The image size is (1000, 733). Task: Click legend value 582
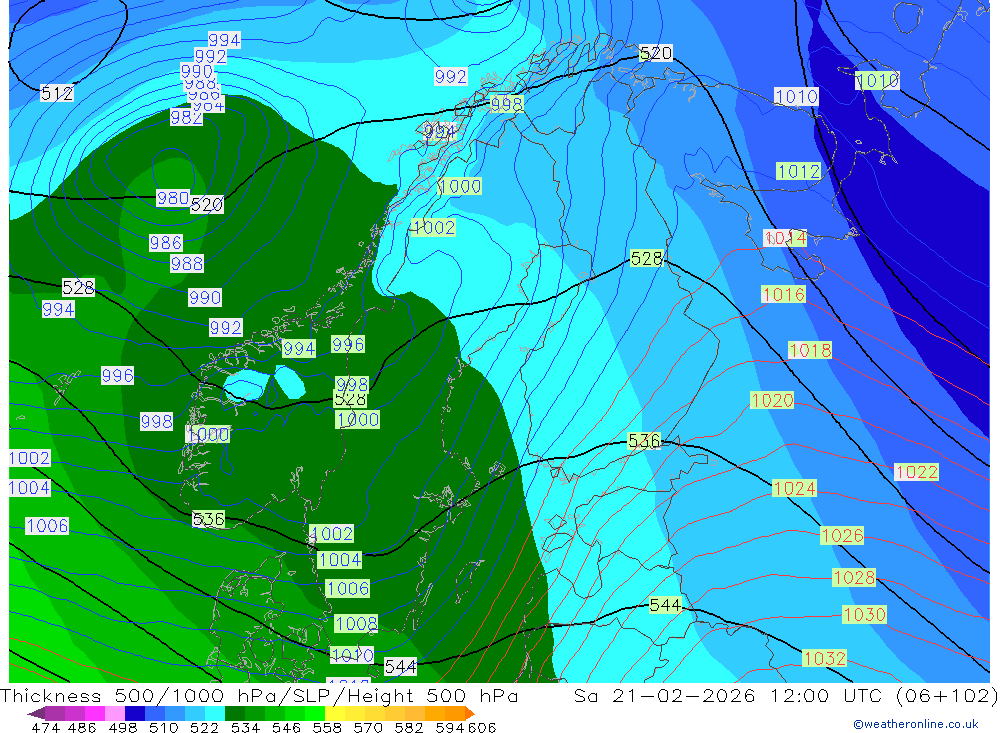(x=409, y=727)
